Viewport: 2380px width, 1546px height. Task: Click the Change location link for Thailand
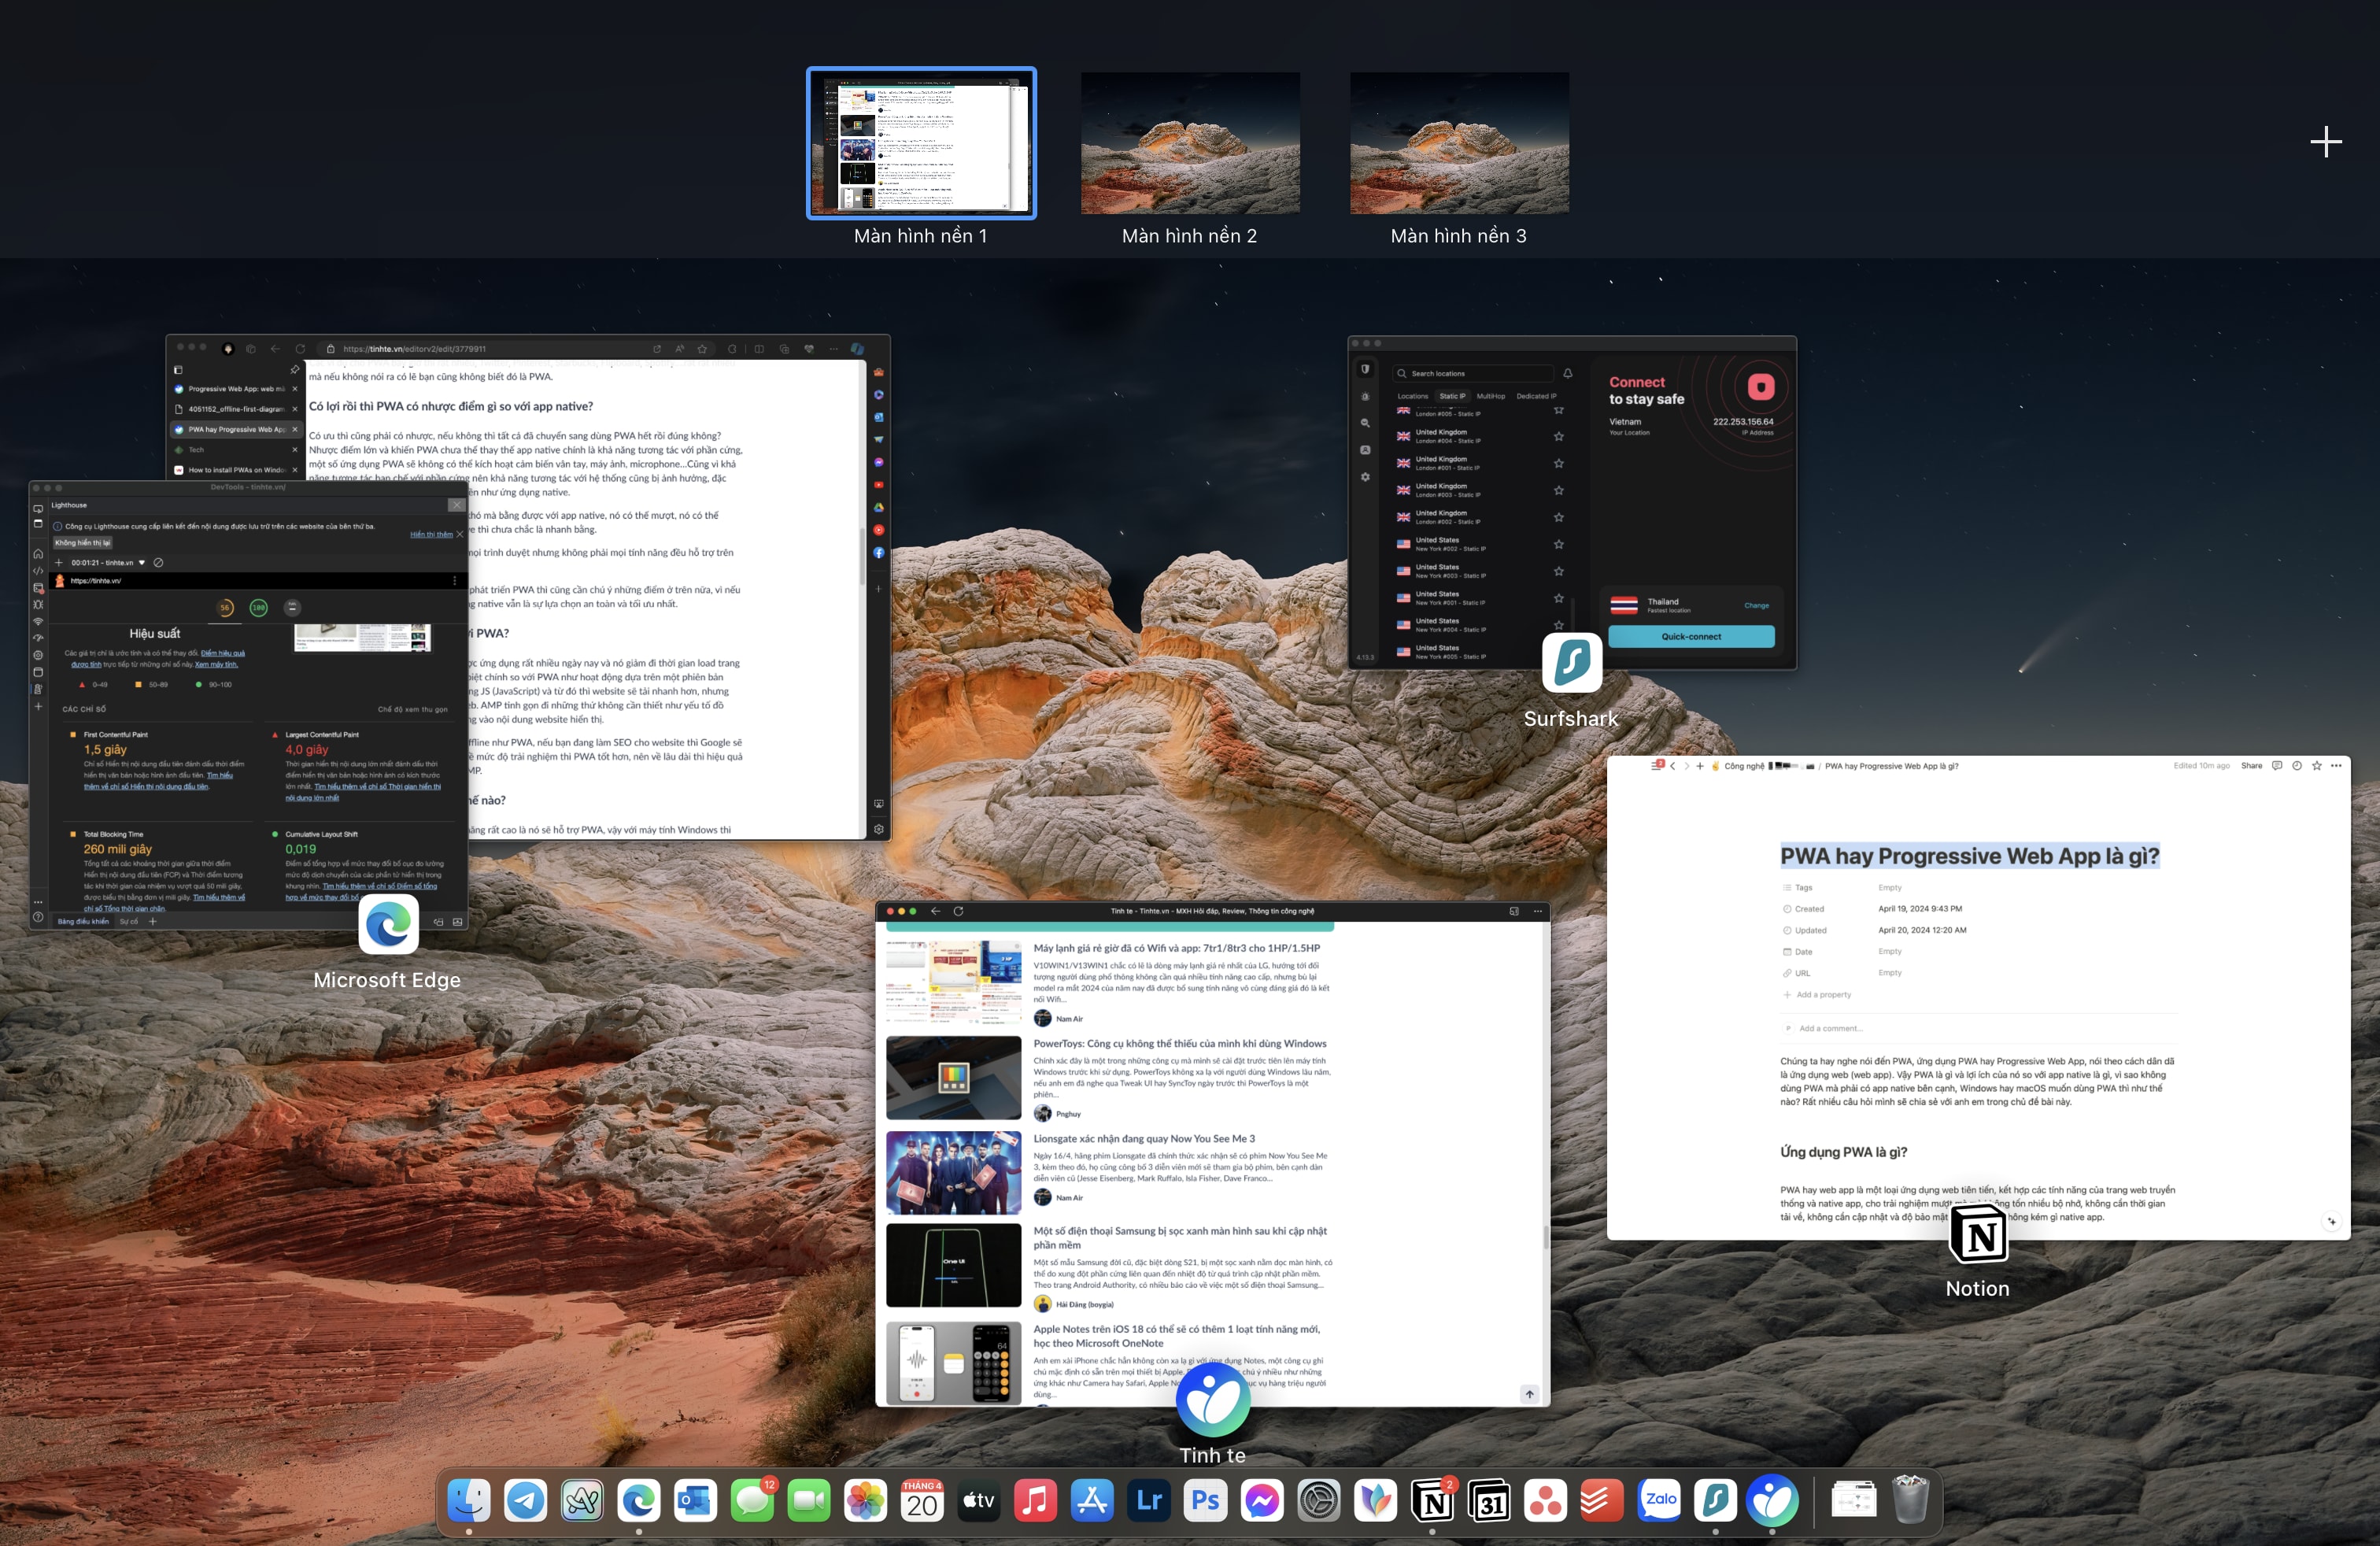tap(1756, 605)
